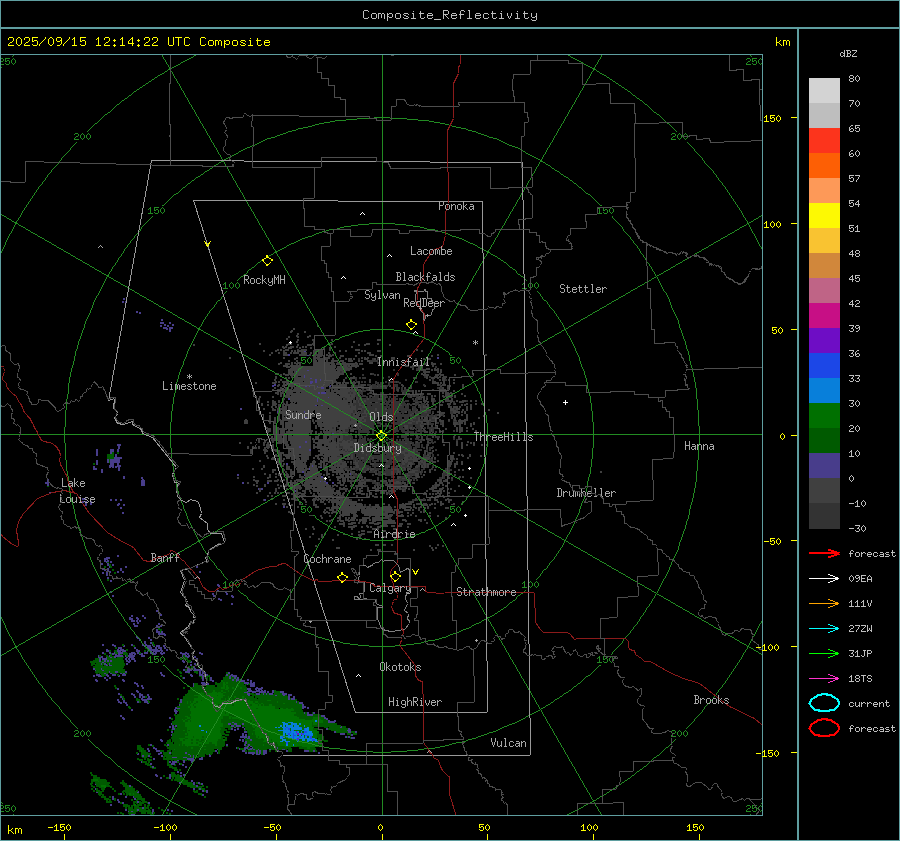The height and width of the screenshot is (841, 900).
Task: Click the Brooks label
Action: point(711,700)
